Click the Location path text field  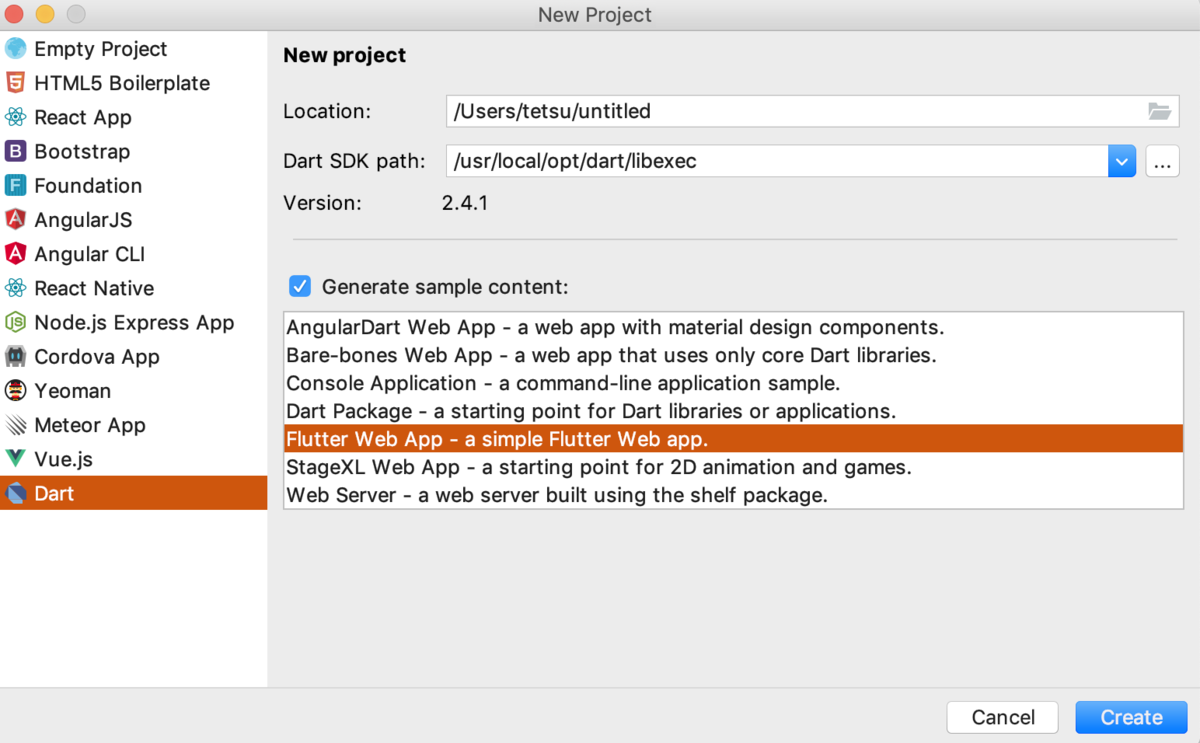(x=790, y=111)
